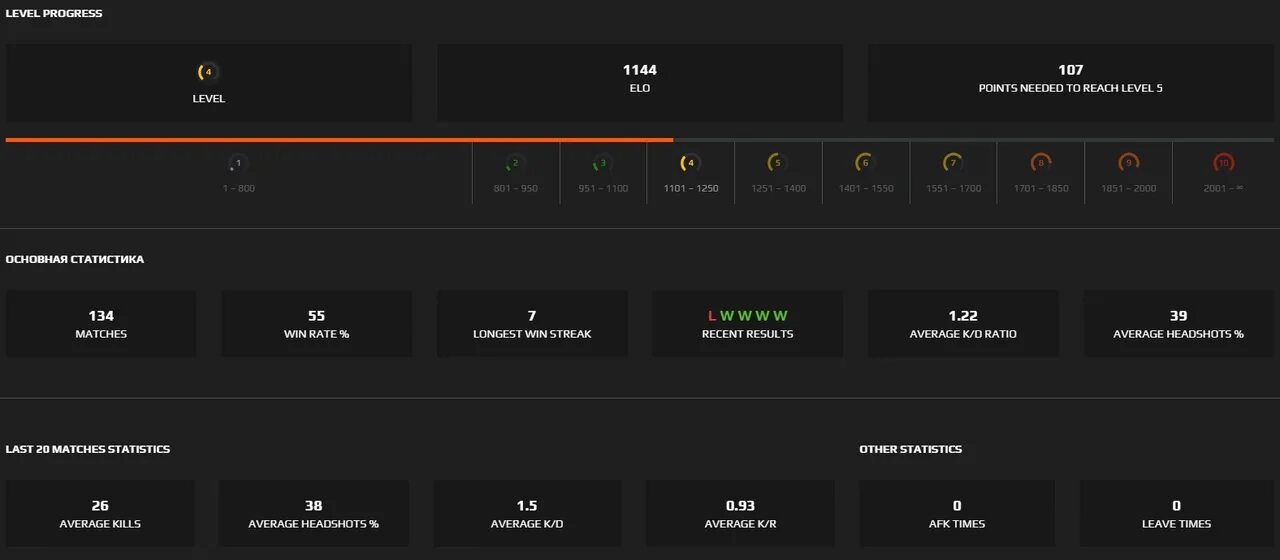Image resolution: width=1280 pixels, height=560 pixels.
Task: Click the level 8 skill icon
Action: pyautogui.click(x=1041, y=163)
